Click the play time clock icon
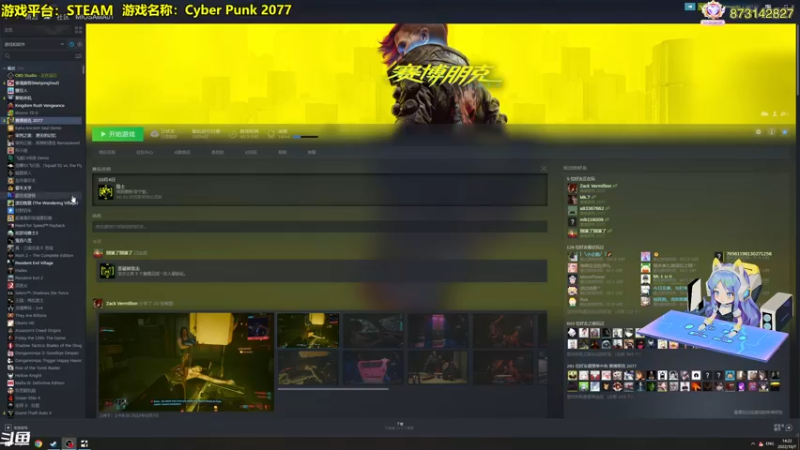Screen dimensions: 800x450 point(233,134)
